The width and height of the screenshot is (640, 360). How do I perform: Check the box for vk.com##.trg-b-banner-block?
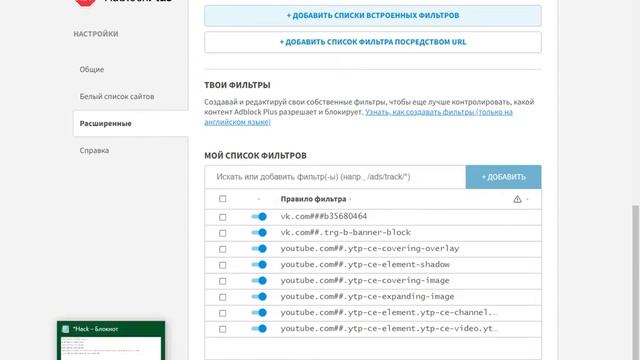(x=222, y=233)
